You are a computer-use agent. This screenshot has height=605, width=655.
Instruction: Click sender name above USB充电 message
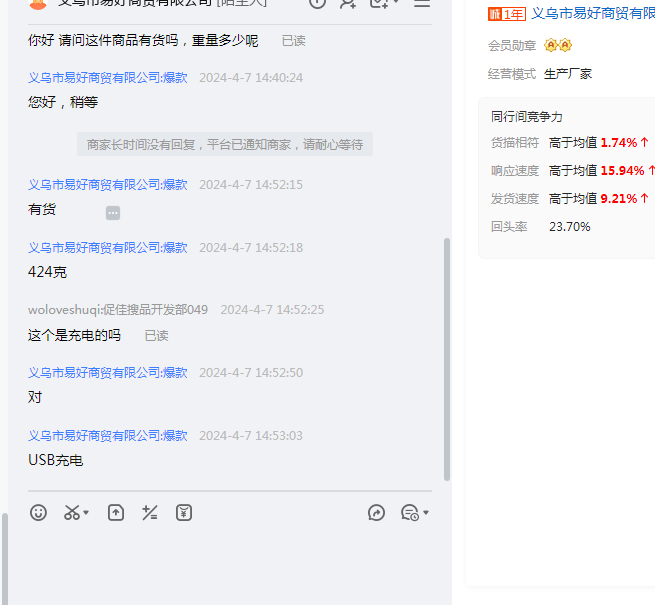[x=107, y=436]
